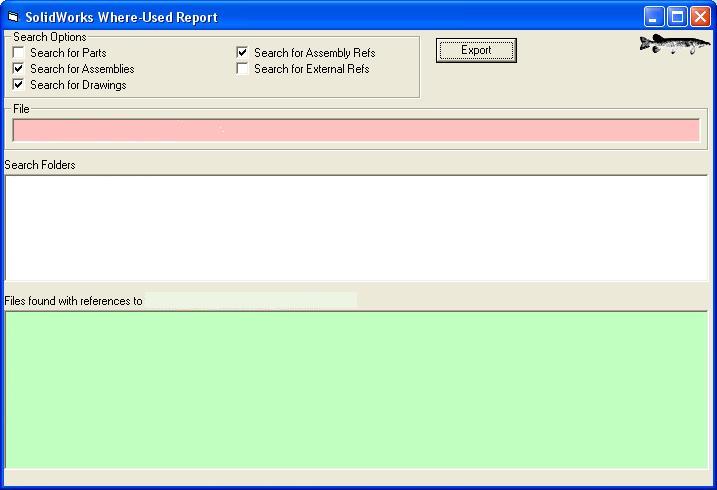
Task: Enable the Search for Parts checkbox
Action: (x=18, y=53)
